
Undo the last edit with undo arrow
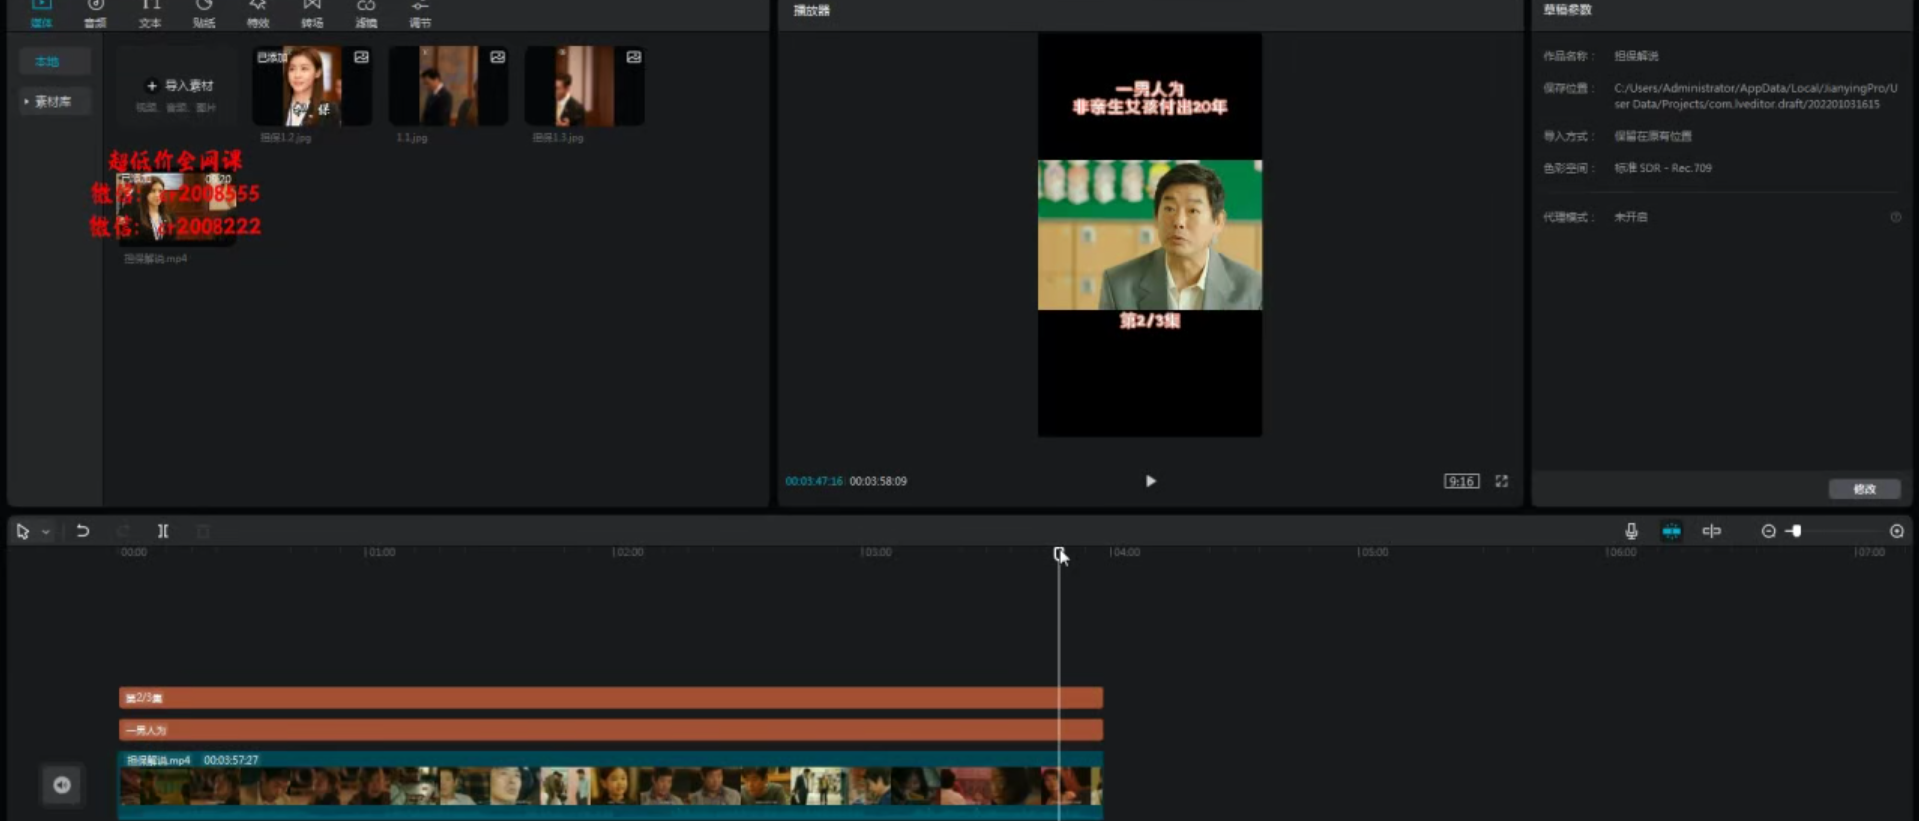(x=83, y=531)
